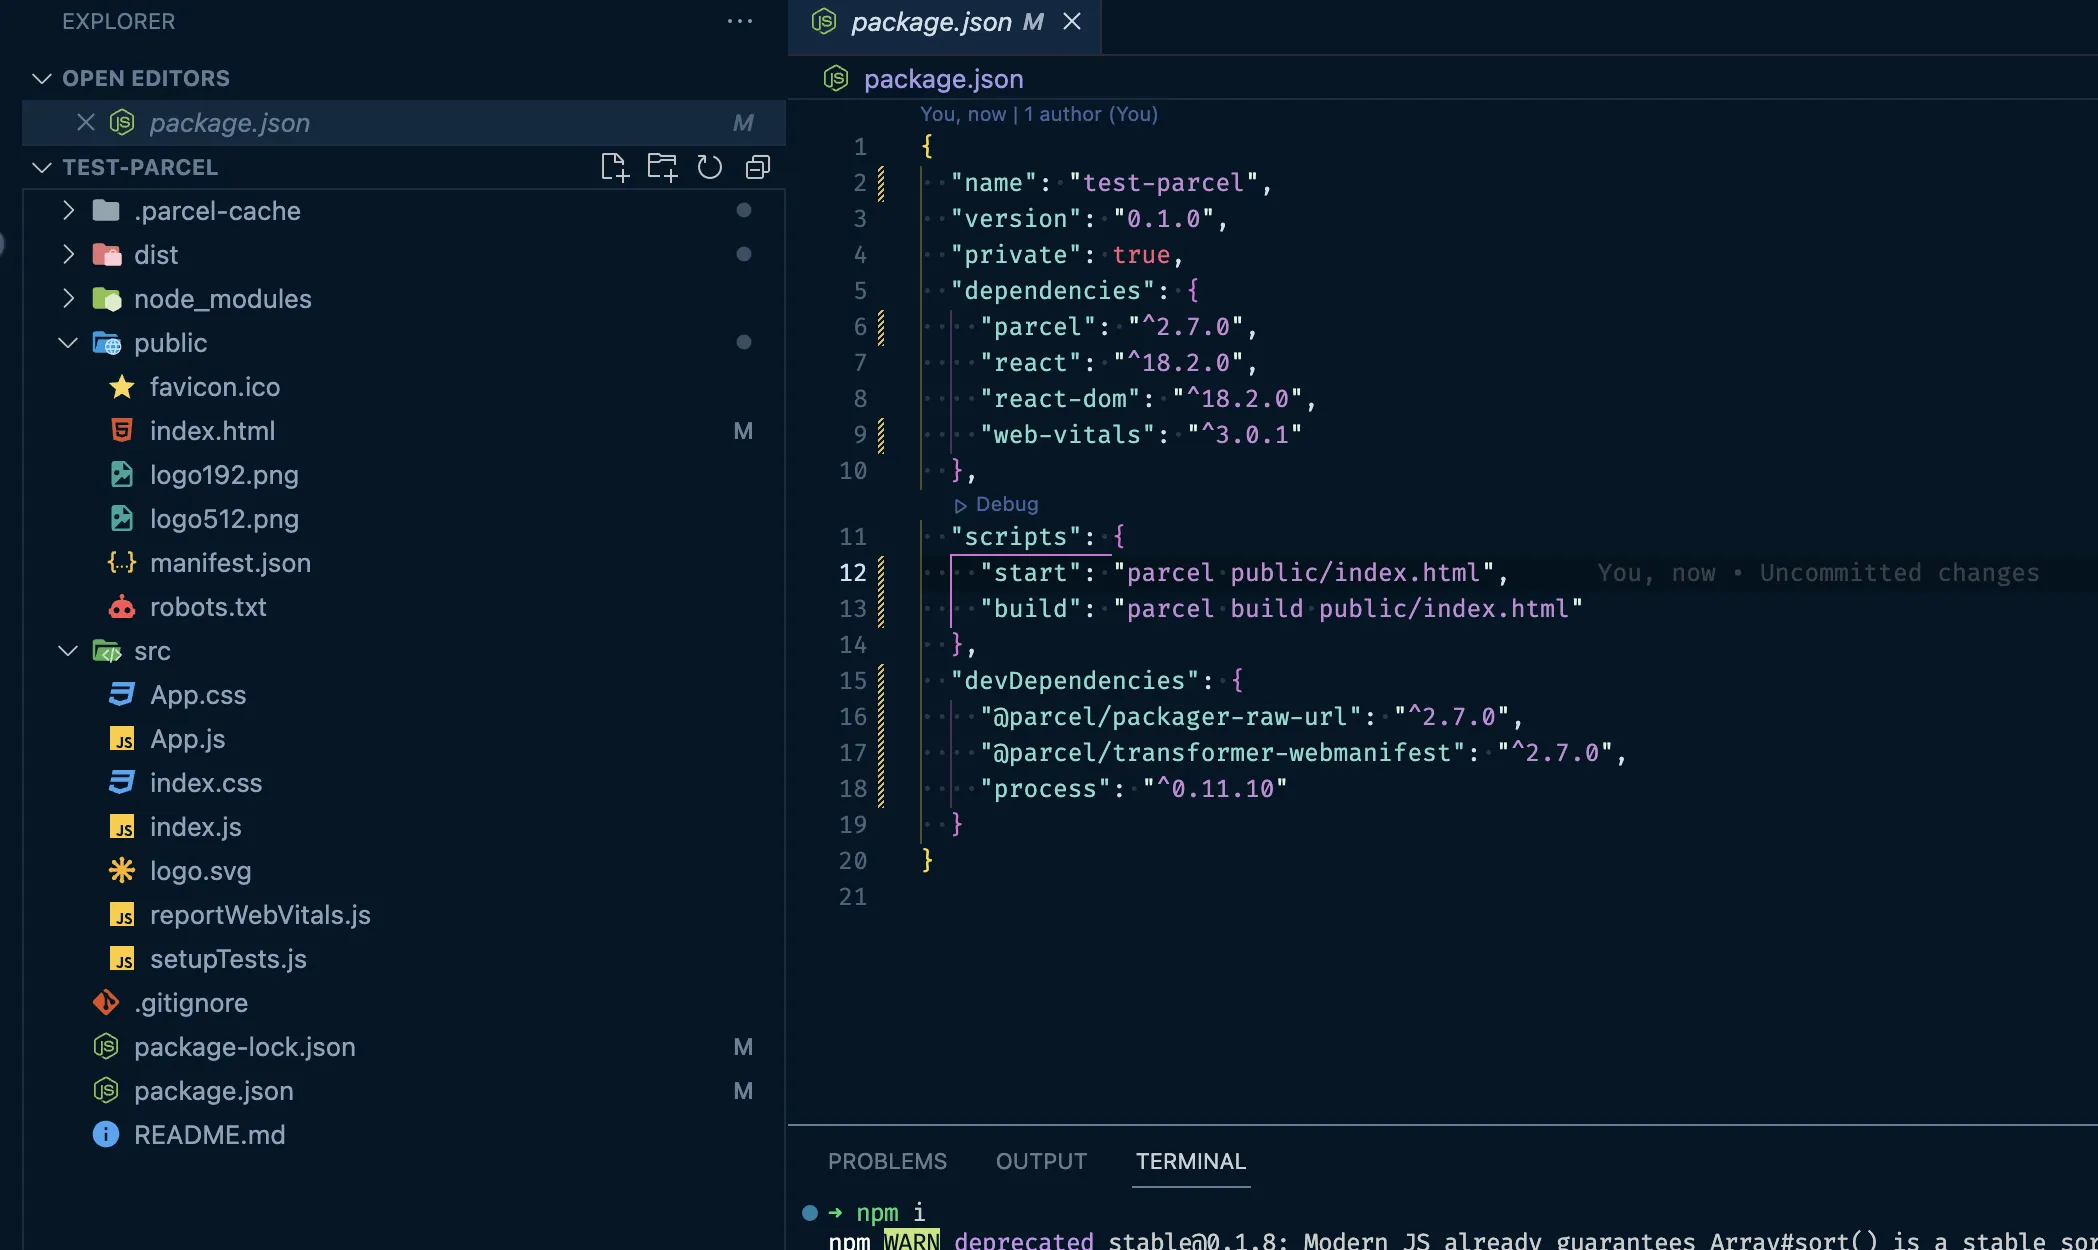Switch to the Problems panel tab
The width and height of the screenshot is (2098, 1250).
point(887,1162)
